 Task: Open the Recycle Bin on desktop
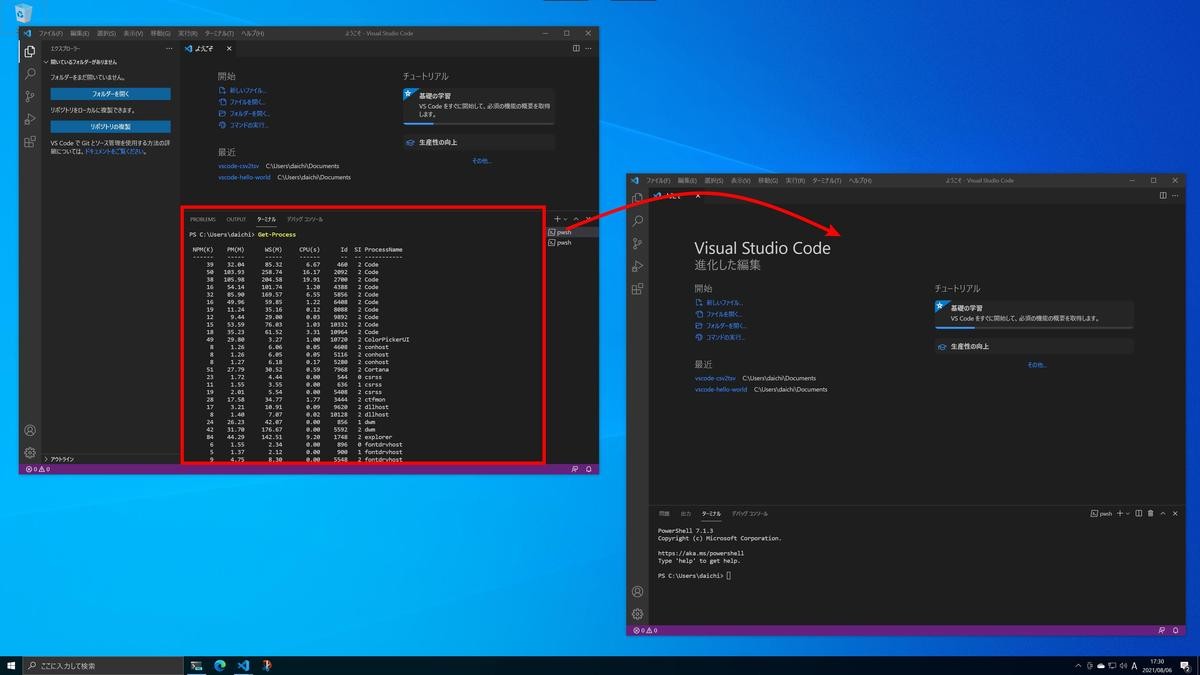tap(24, 13)
